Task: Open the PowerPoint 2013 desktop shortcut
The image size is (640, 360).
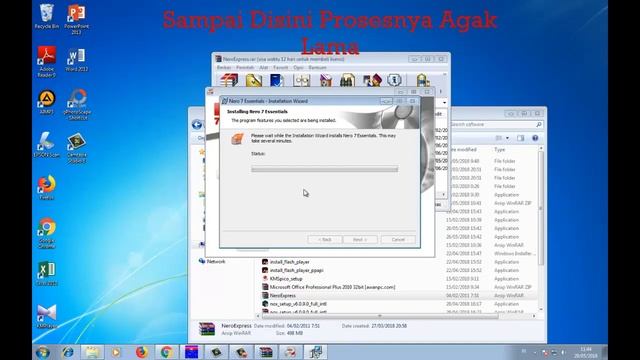Action: [76, 19]
